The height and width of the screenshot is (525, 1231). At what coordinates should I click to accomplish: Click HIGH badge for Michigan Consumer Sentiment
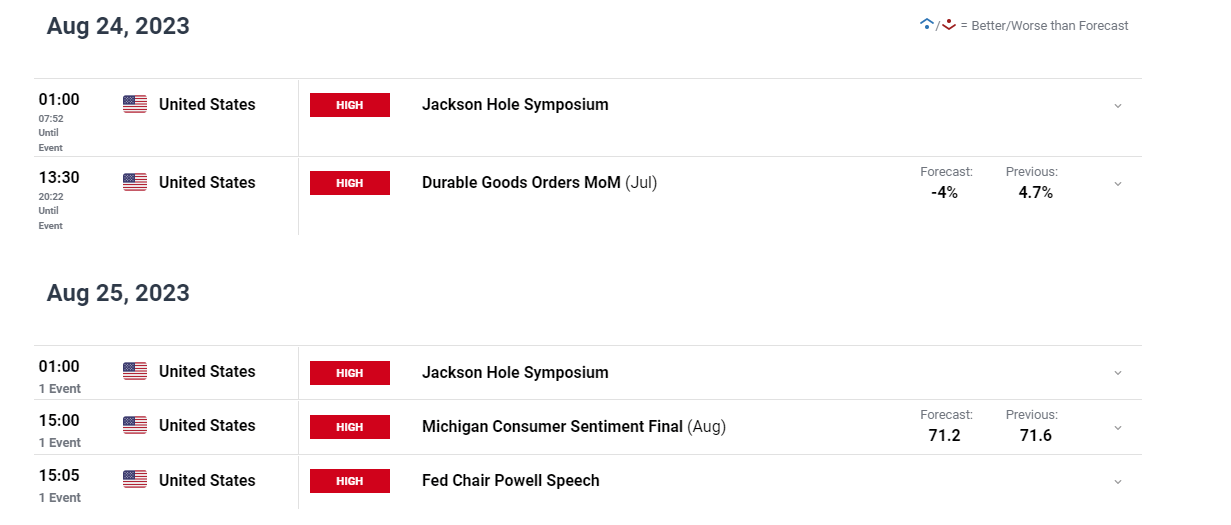click(350, 427)
